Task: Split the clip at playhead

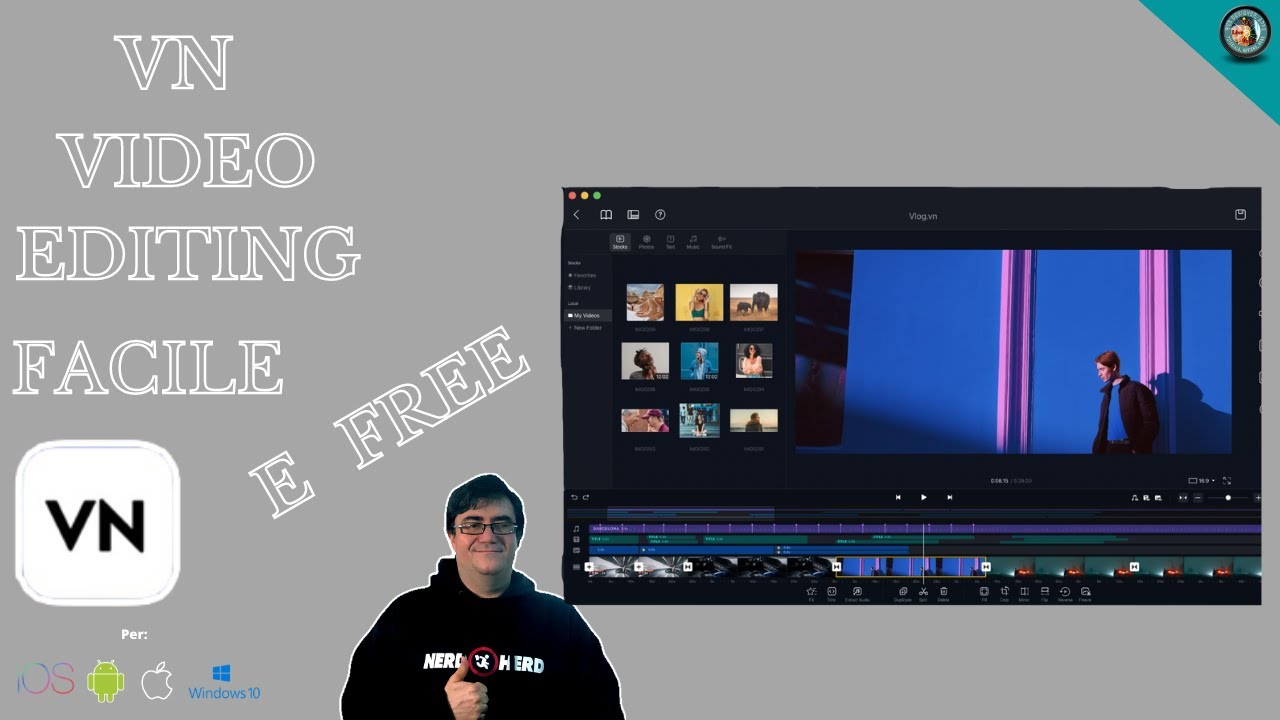Action: pyautogui.click(x=923, y=594)
